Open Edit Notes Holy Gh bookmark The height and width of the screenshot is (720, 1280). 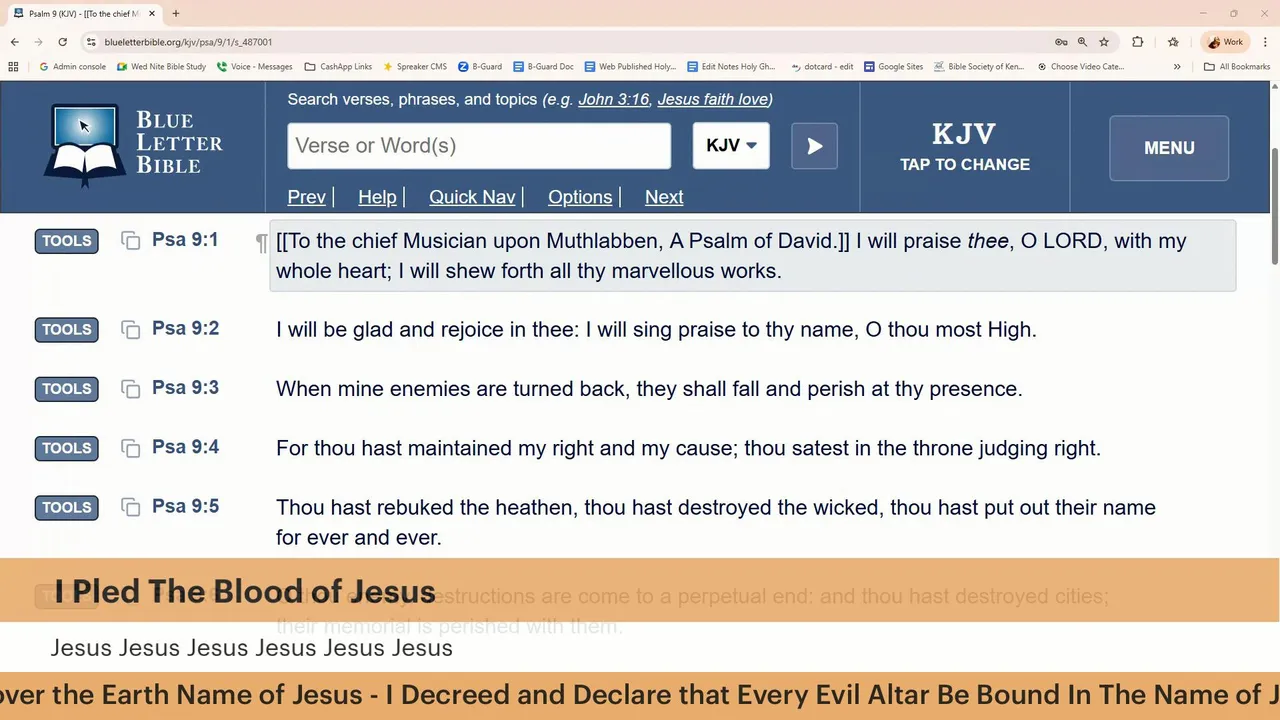point(731,67)
